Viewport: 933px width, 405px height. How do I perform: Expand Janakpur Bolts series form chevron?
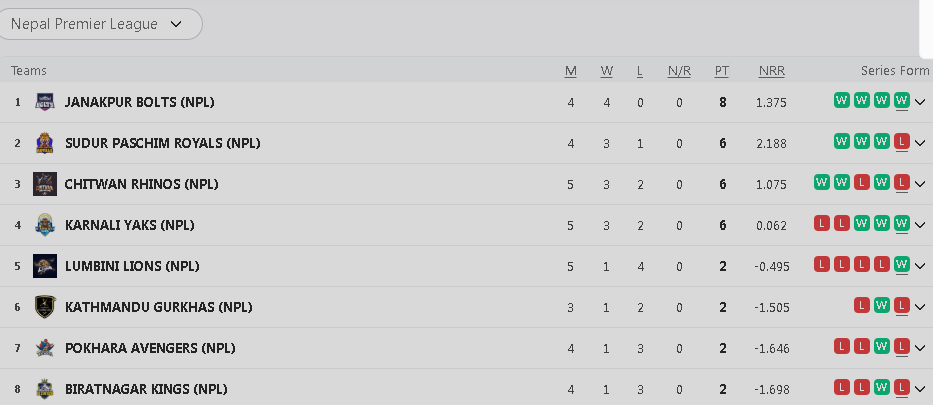920,102
